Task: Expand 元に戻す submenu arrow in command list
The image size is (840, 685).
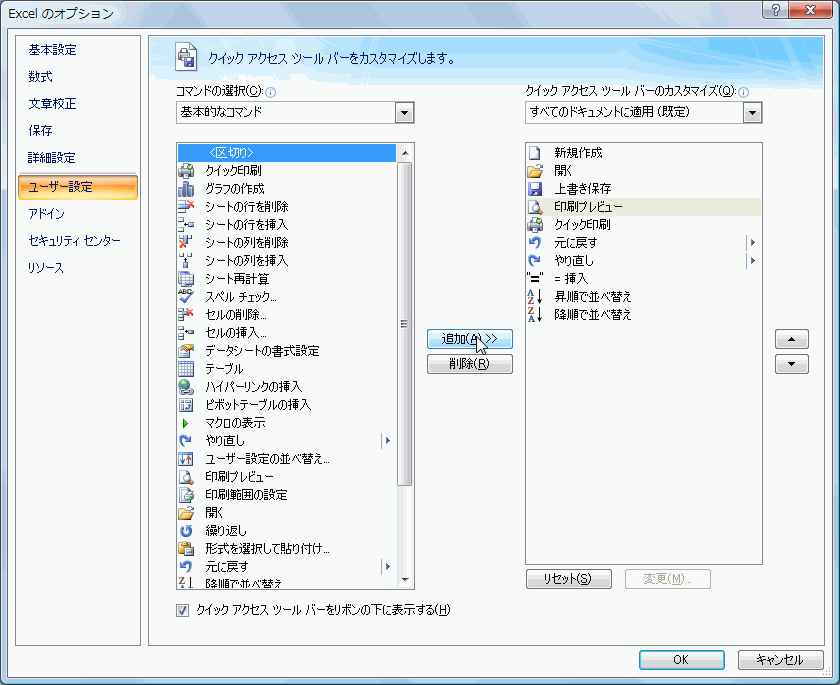Action: [388, 567]
